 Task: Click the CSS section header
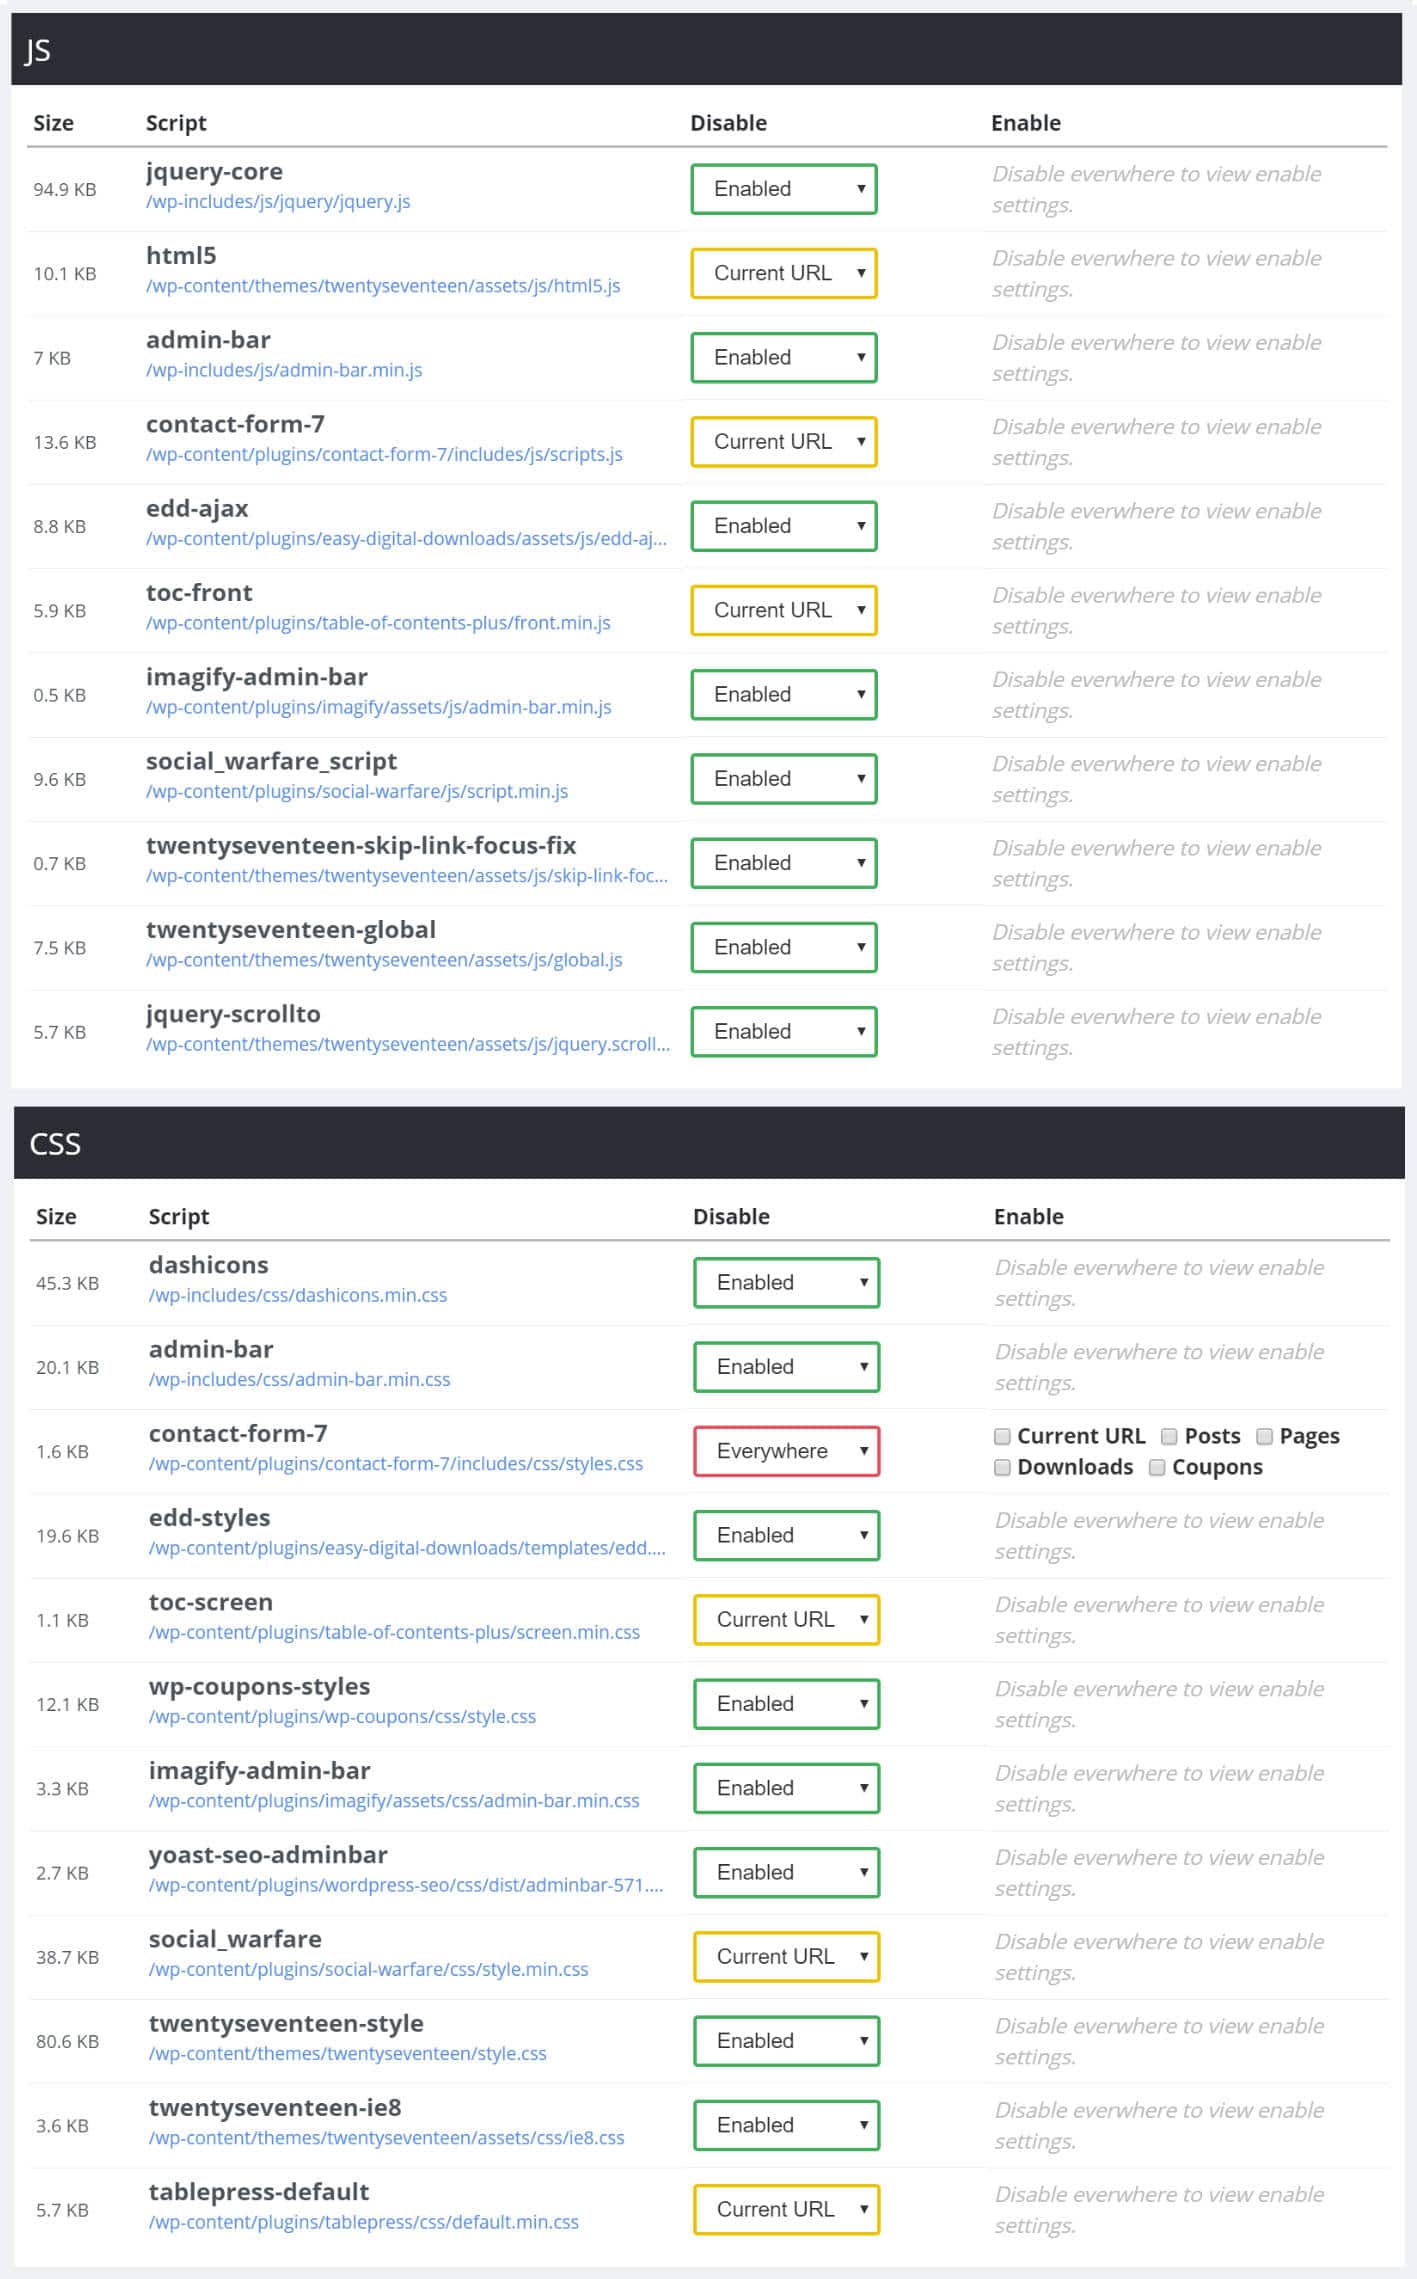click(x=55, y=1145)
